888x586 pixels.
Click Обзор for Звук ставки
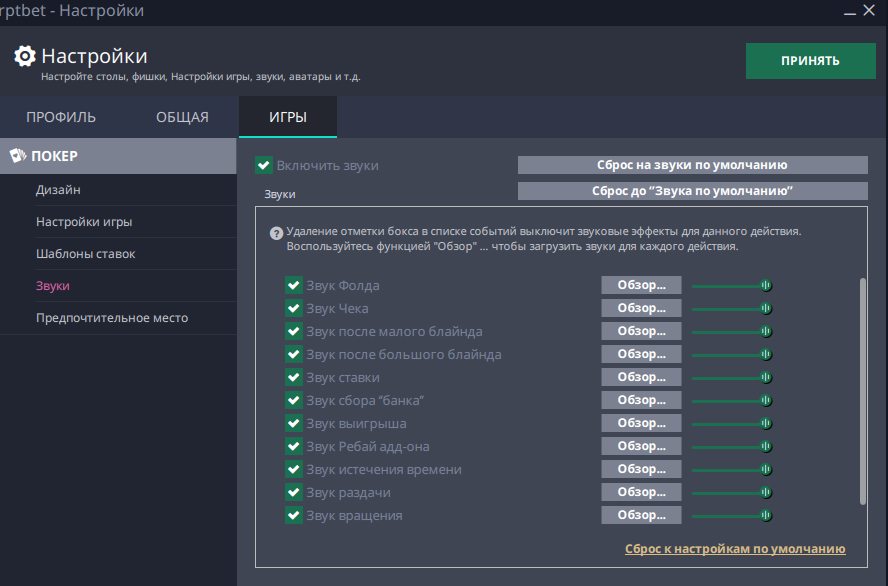[x=640, y=377]
